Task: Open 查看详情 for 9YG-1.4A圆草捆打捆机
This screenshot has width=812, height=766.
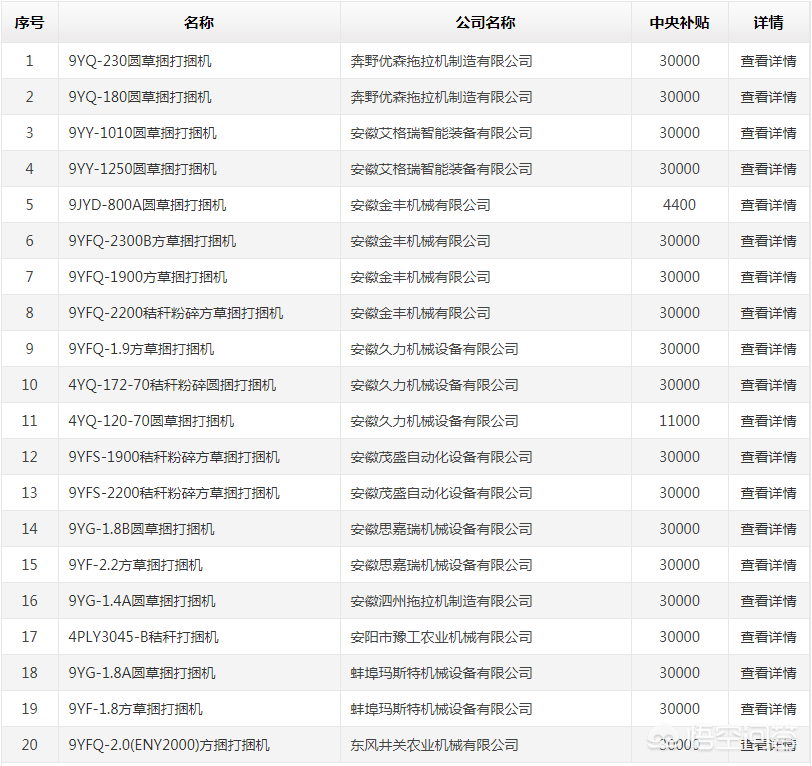Action: tap(768, 601)
